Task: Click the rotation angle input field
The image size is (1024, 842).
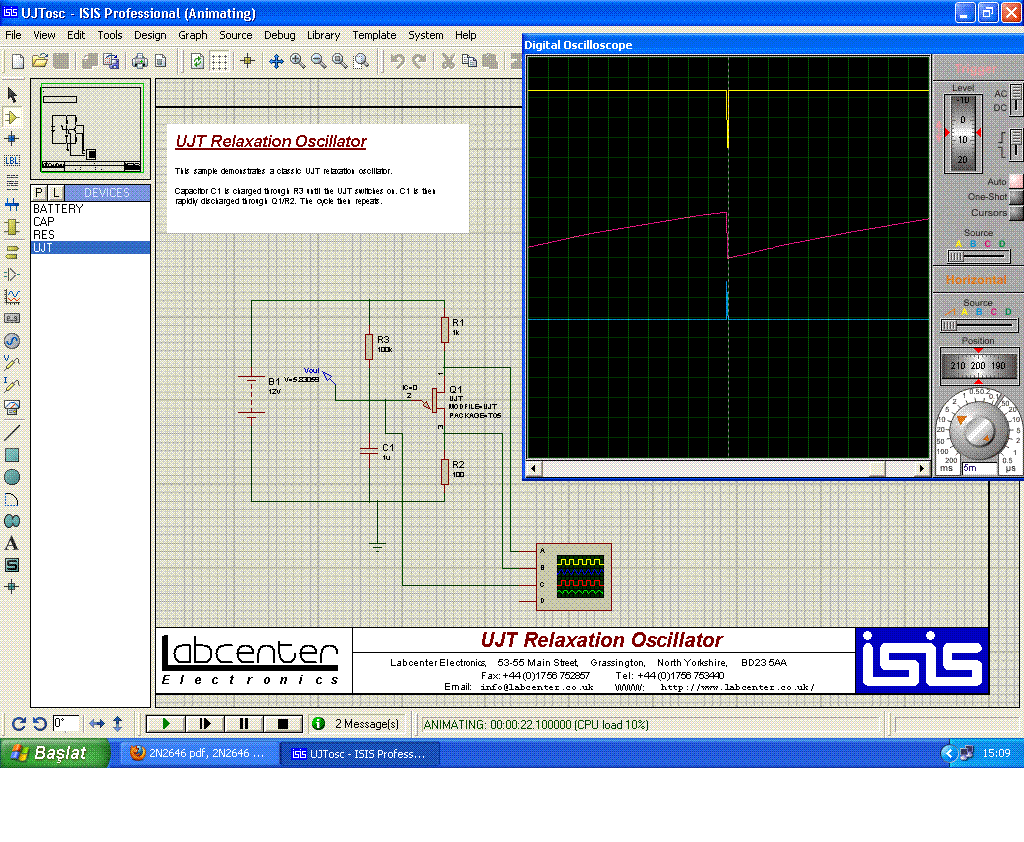Action: pos(66,724)
